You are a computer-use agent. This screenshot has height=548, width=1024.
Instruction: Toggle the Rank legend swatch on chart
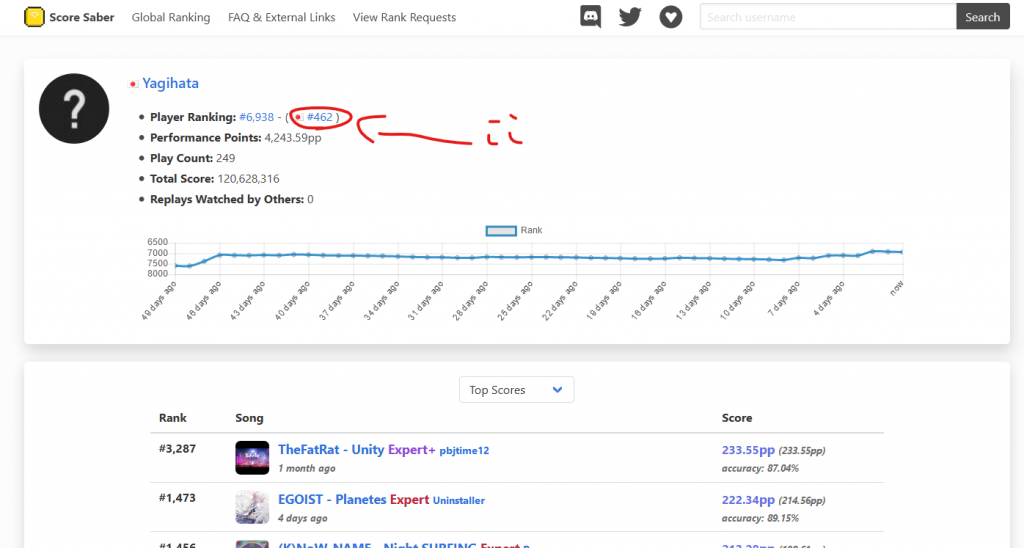click(x=501, y=231)
